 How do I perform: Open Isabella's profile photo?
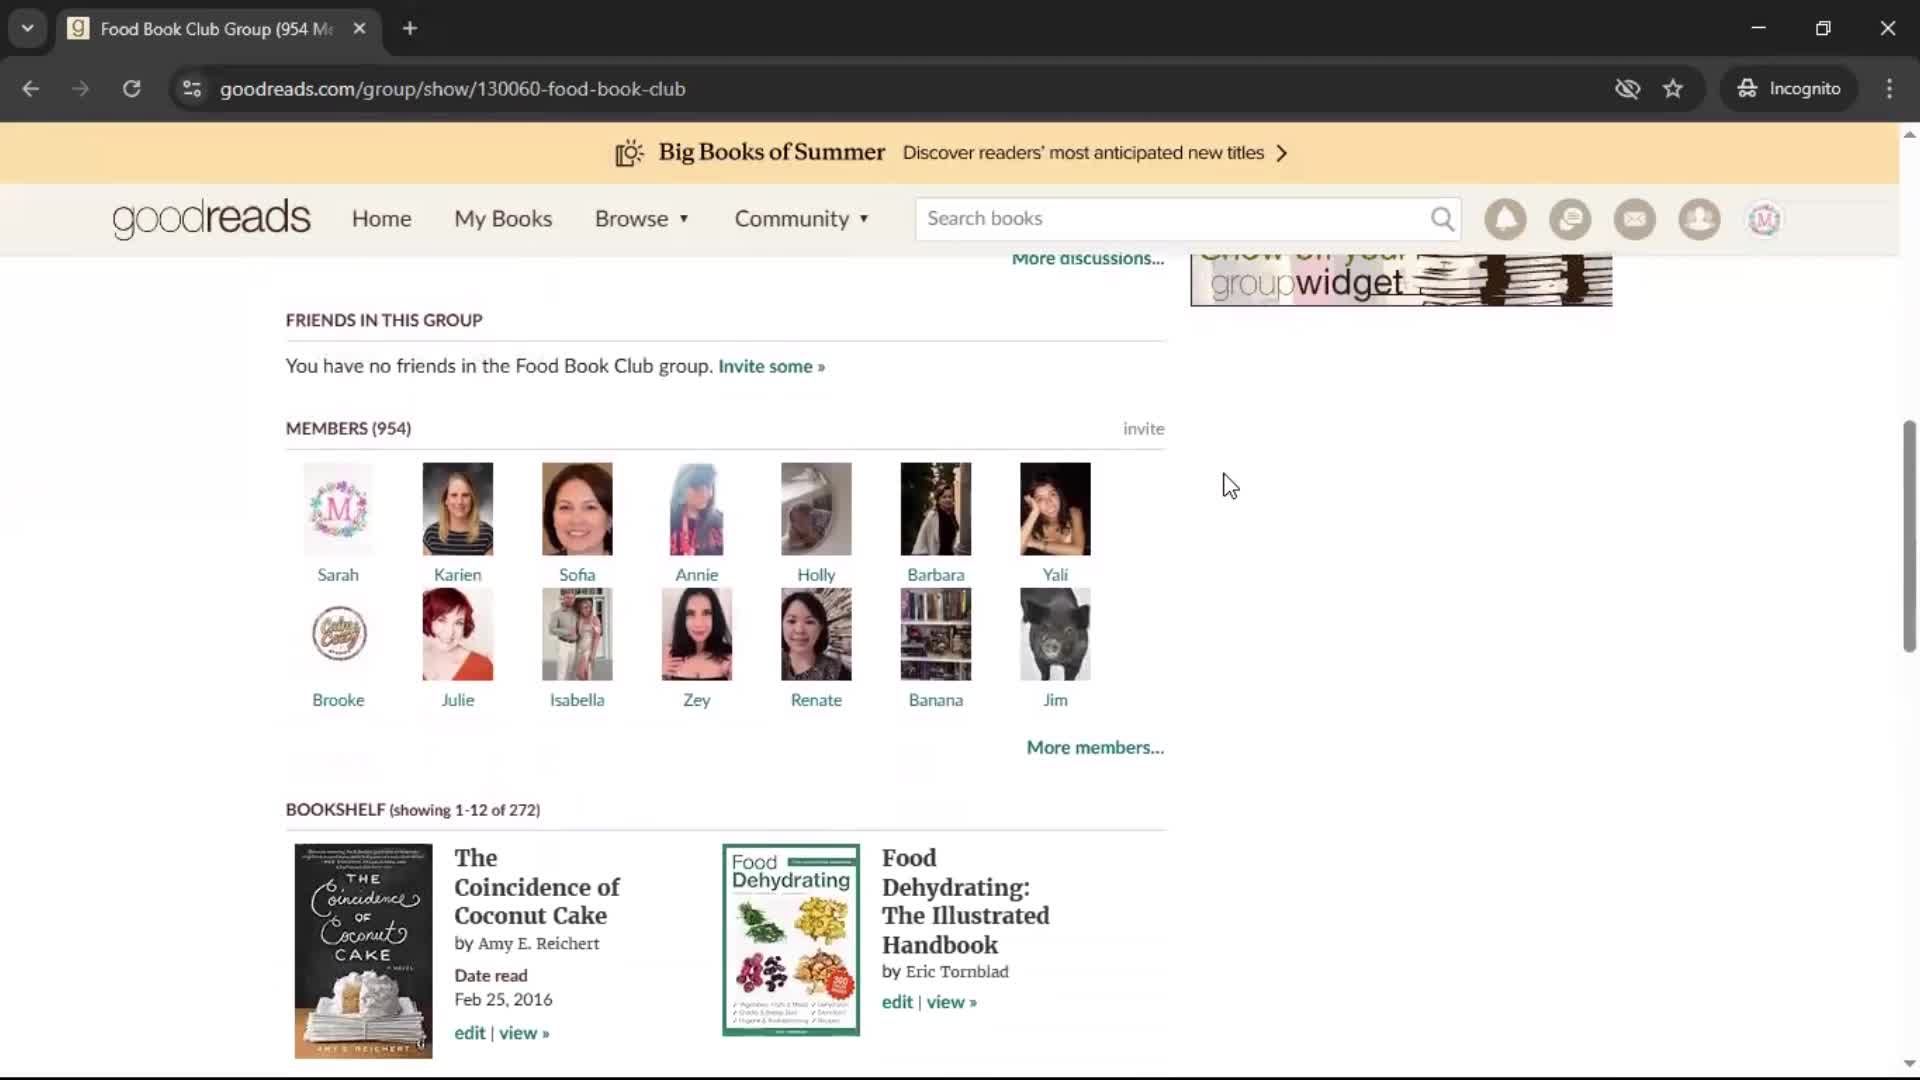[577, 634]
